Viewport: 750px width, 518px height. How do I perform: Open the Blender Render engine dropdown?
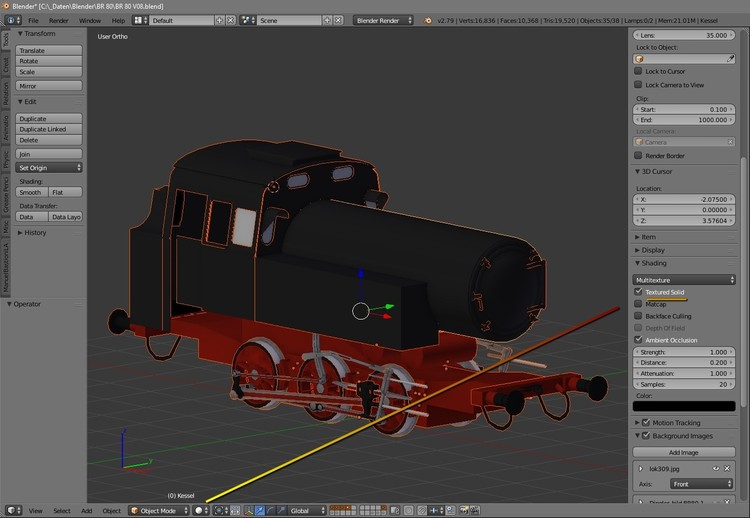383,21
